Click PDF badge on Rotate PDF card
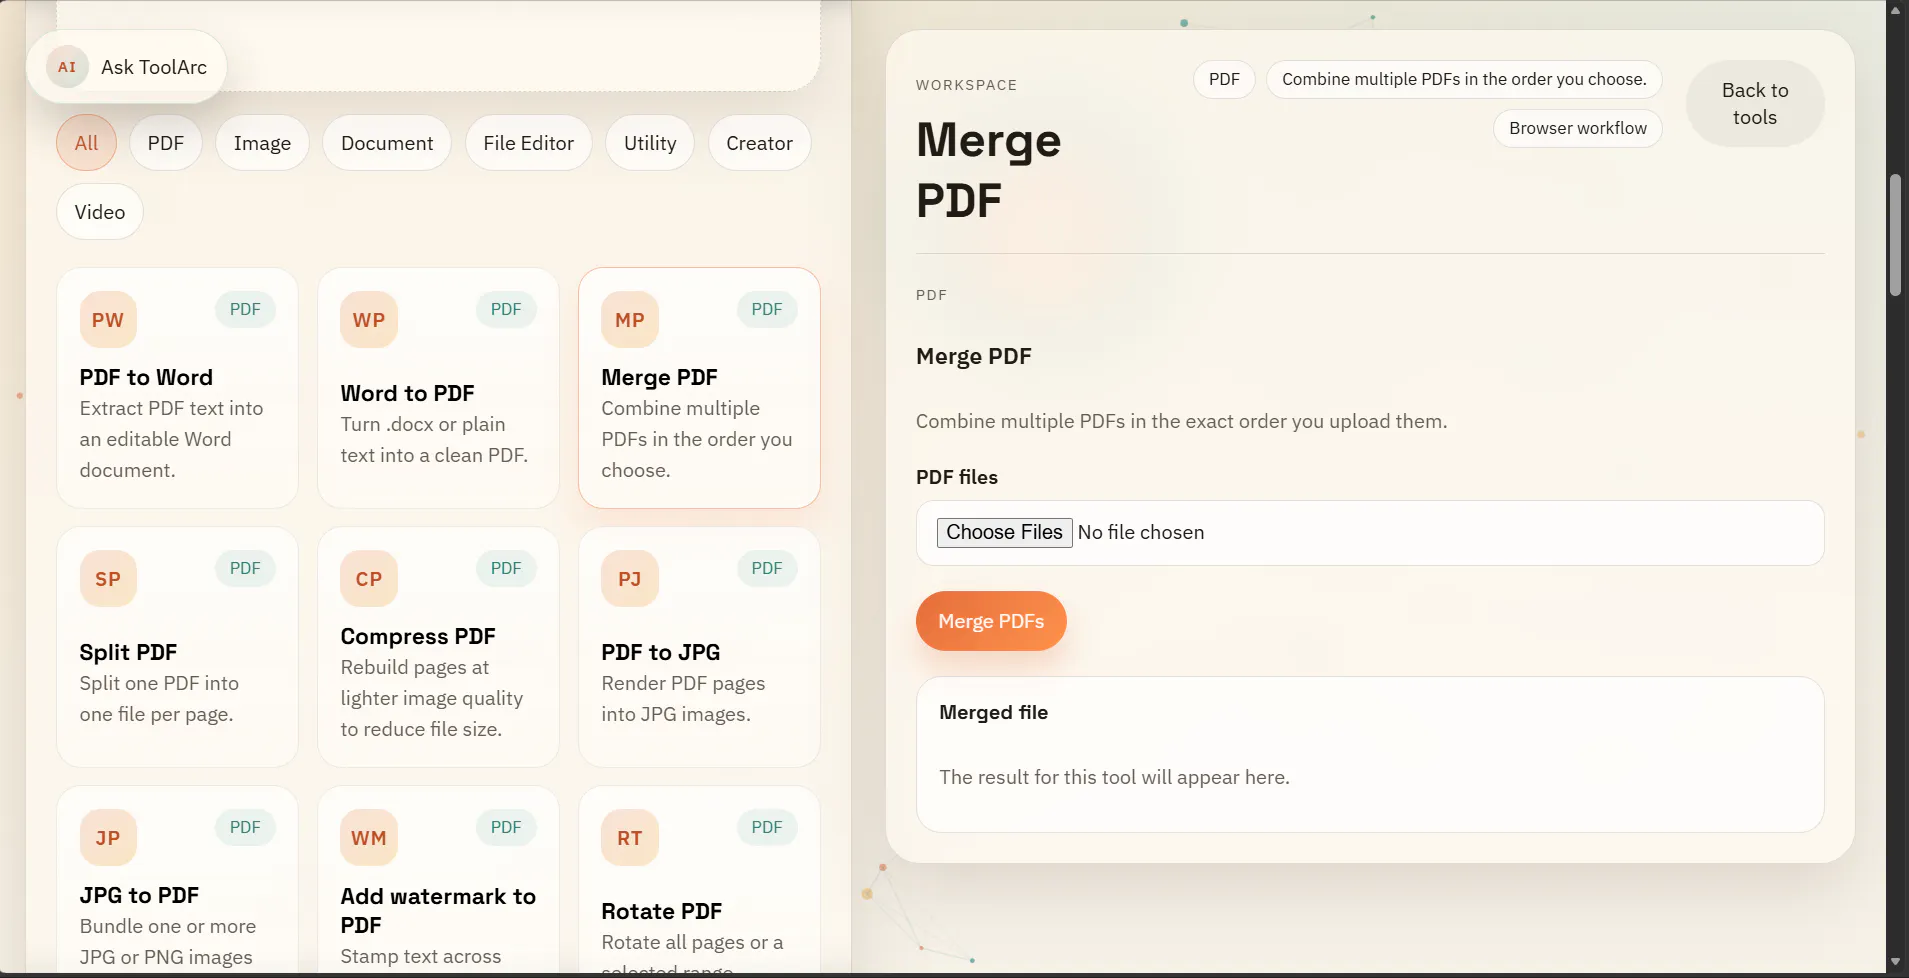Image resolution: width=1909 pixels, height=978 pixels. [x=767, y=827]
